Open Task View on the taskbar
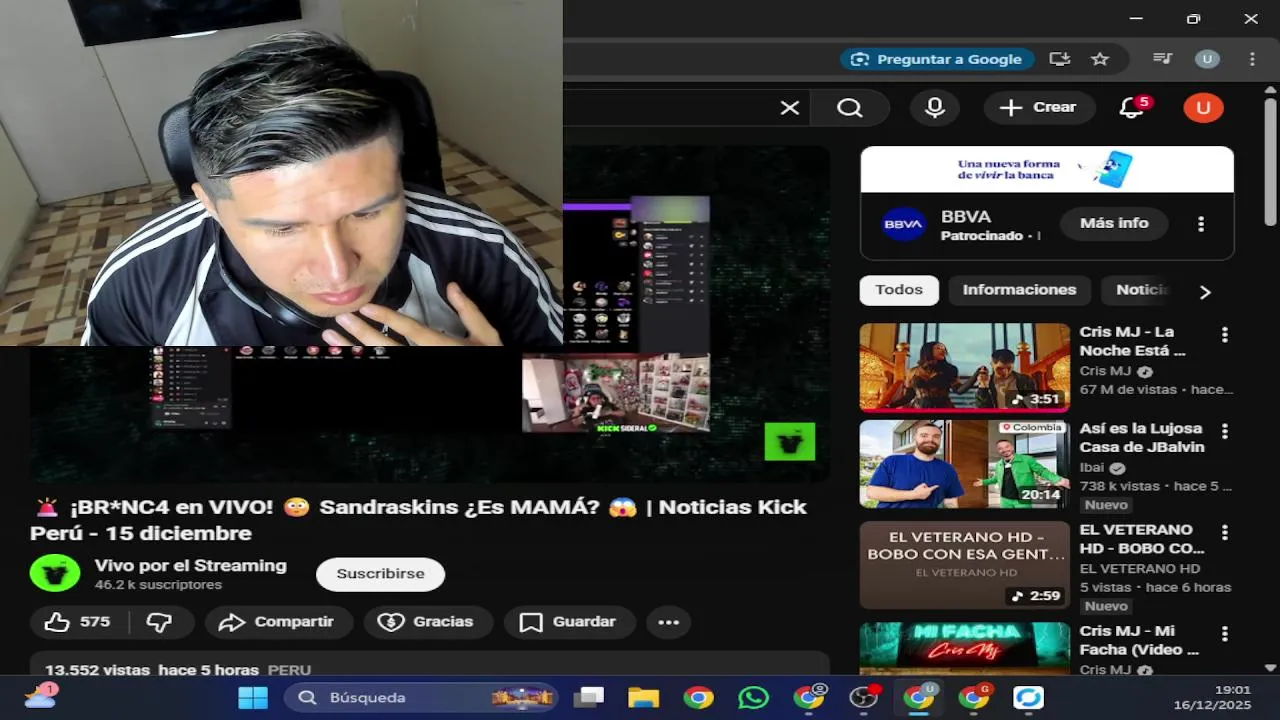 point(591,698)
